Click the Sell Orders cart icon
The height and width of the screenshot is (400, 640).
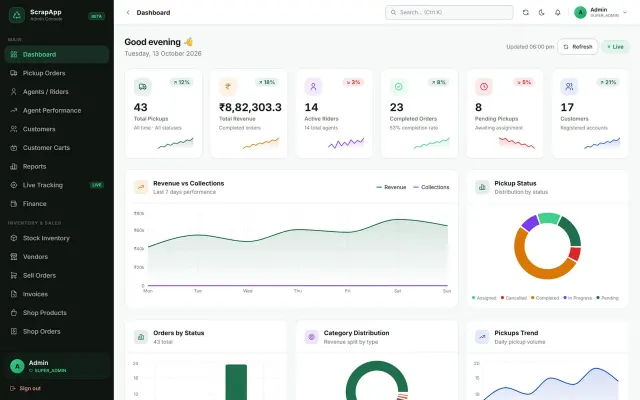click(14, 276)
